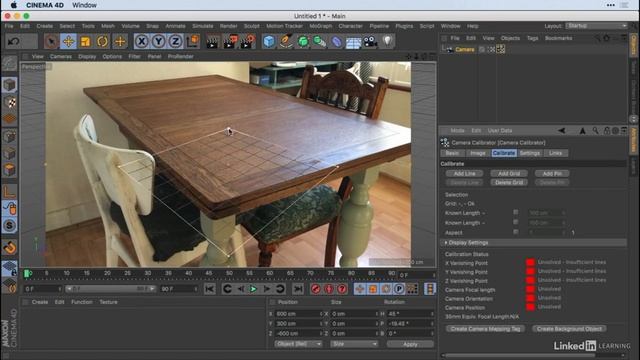Toggle the X axis lock
This screenshot has height=360, width=640.
141,41
